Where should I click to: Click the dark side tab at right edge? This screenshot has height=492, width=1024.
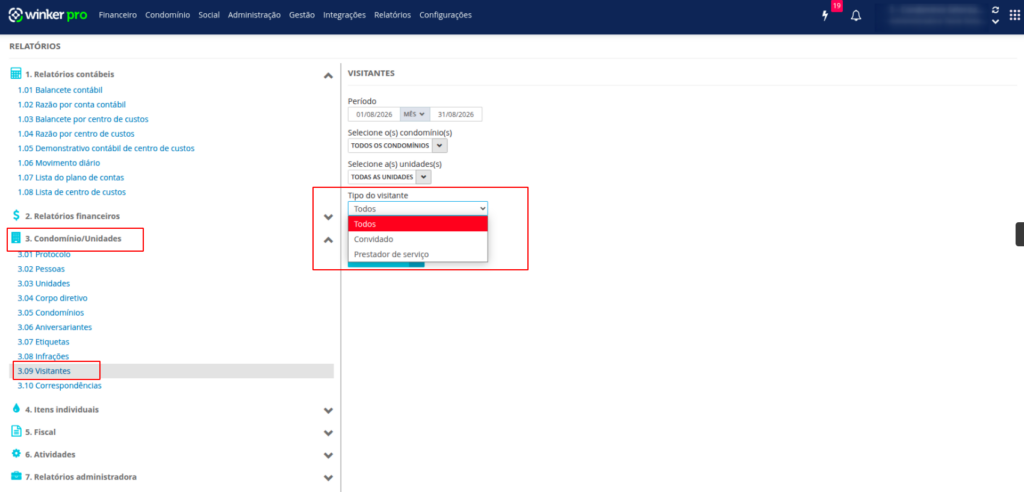click(1019, 234)
